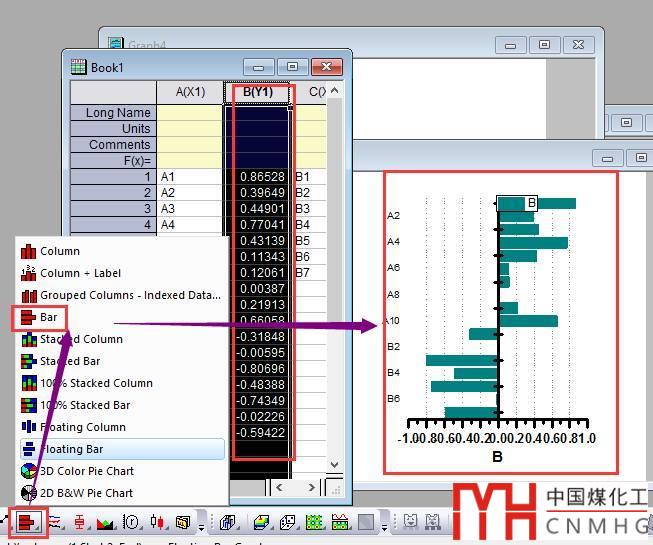This screenshot has height=545, width=653.
Task: Open the first toolbar overflow arrow
Action: (201, 527)
